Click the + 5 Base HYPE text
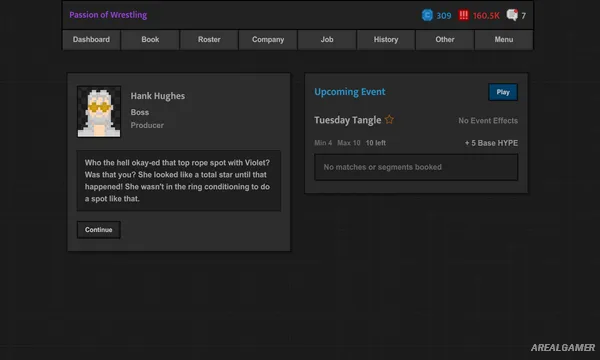Image resolution: width=600 pixels, height=360 pixels. (x=491, y=143)
